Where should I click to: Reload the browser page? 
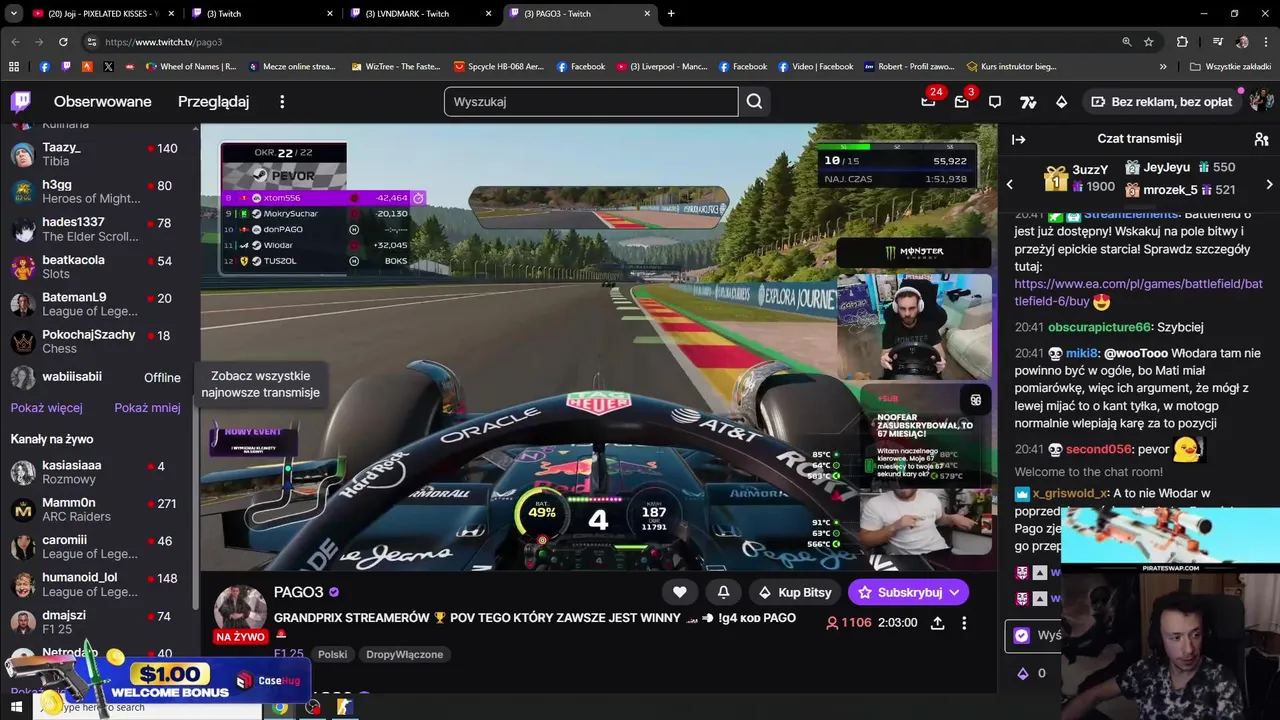[63, 42]
